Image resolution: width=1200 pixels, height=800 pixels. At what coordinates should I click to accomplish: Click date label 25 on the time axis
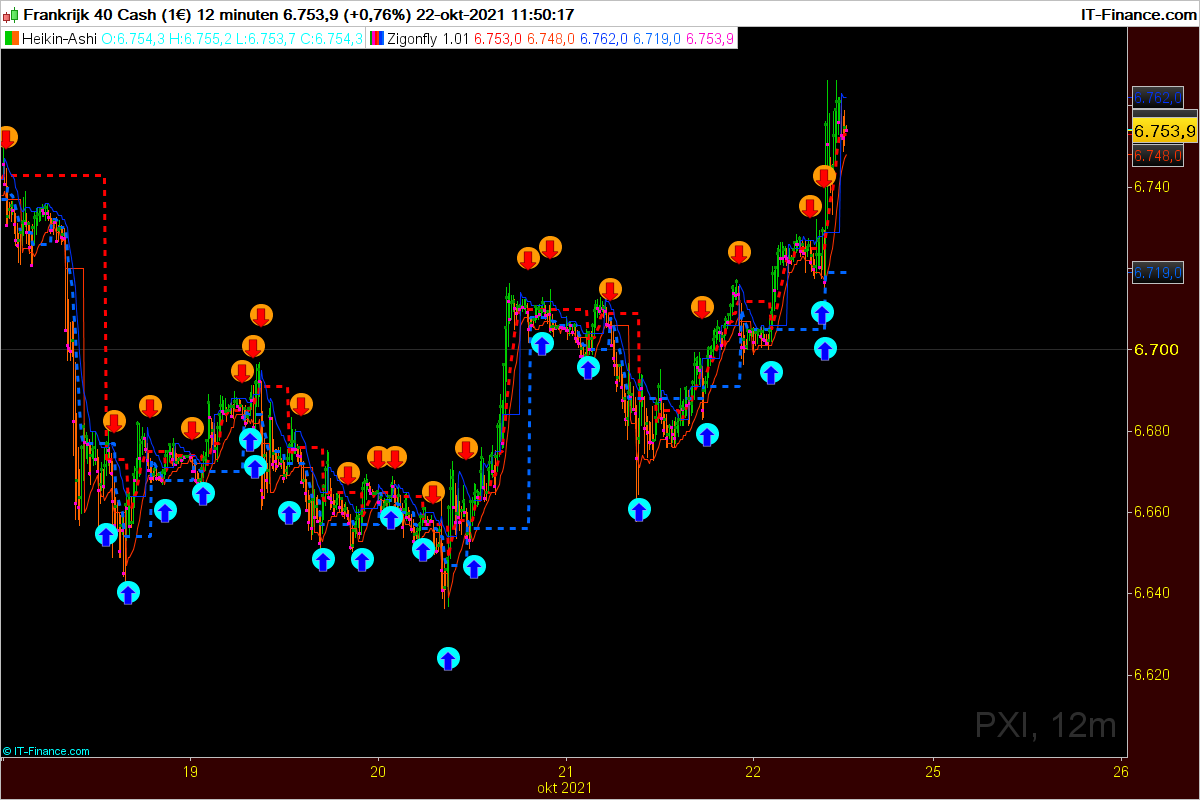tap(933, 772)
